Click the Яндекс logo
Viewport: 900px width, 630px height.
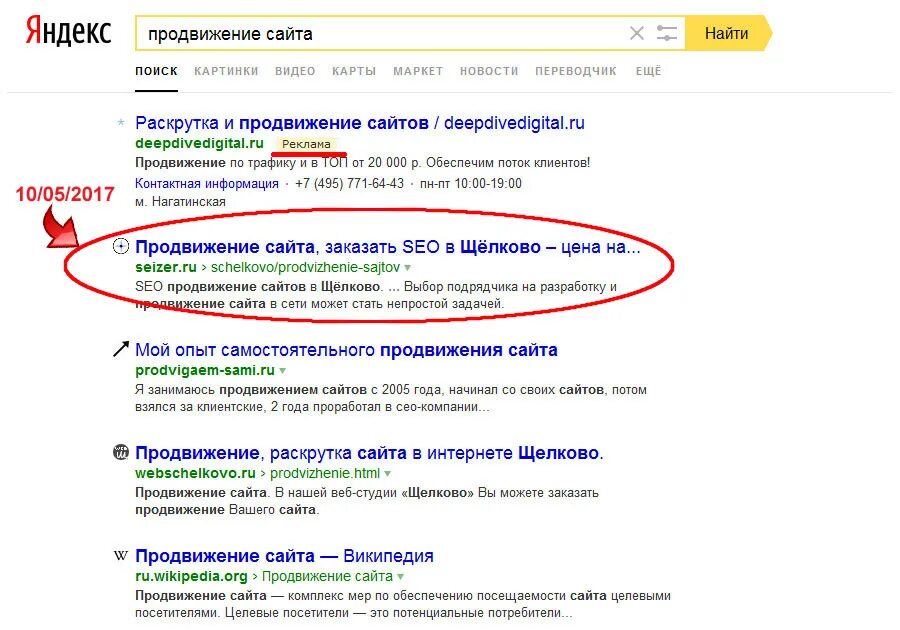(68, 32)
